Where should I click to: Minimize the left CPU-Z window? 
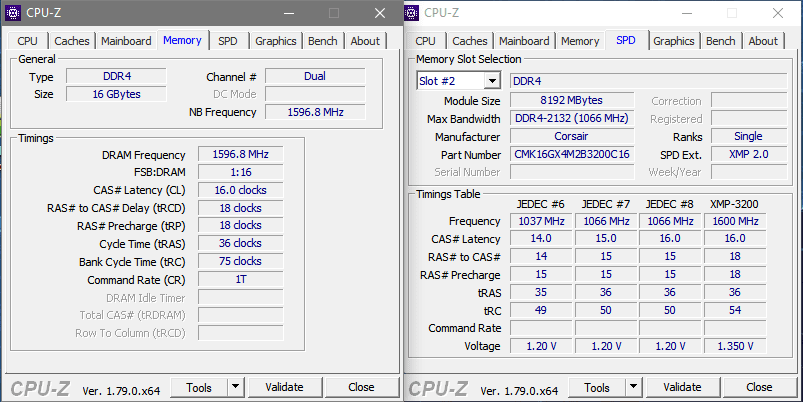pos(289,13)
